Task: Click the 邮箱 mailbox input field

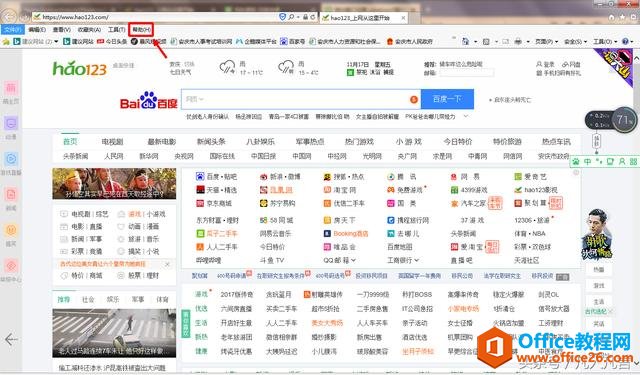Action: click(466, 73)
